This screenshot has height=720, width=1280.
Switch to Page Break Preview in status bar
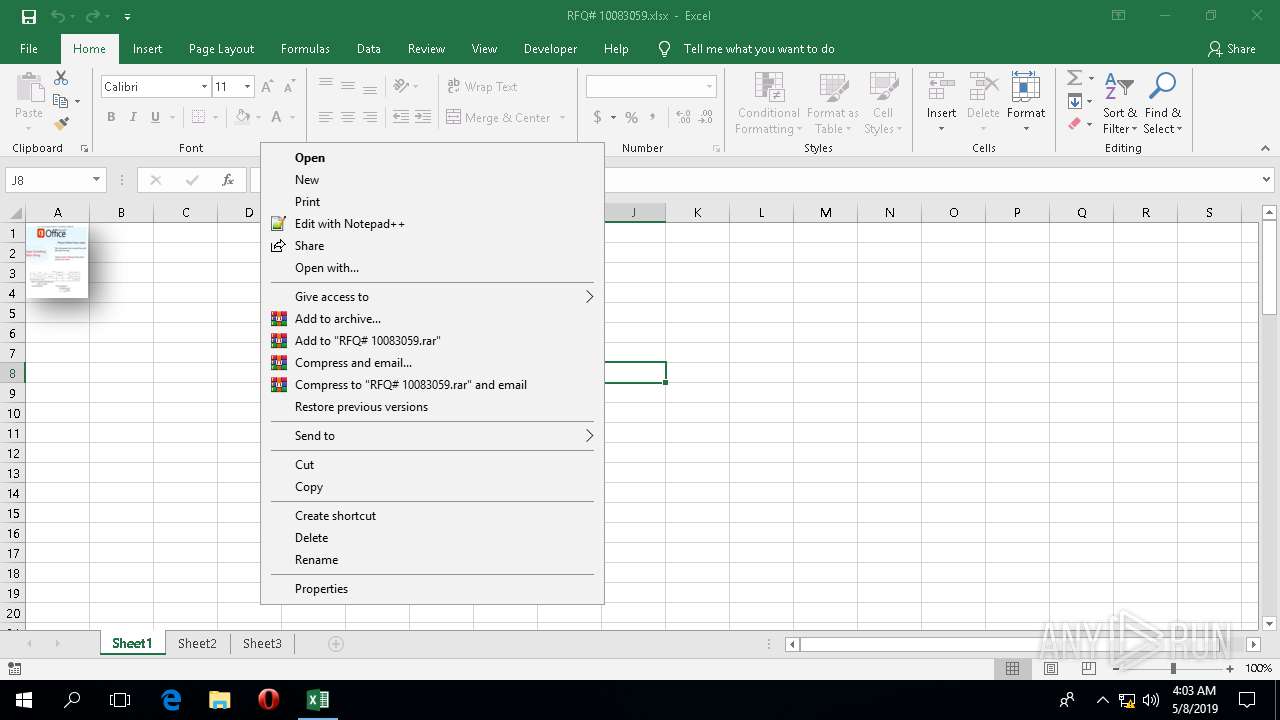tap(1088, 669)
